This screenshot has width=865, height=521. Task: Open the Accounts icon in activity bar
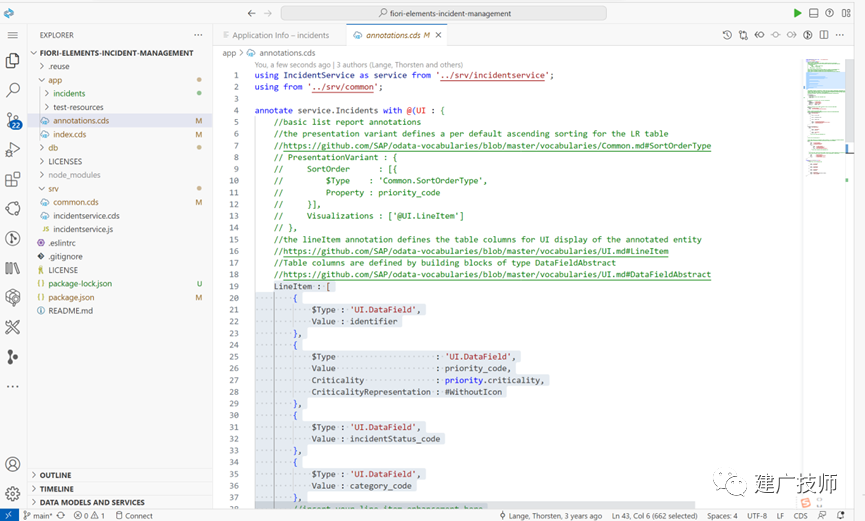pyautogui.click(x=13, y=464)
